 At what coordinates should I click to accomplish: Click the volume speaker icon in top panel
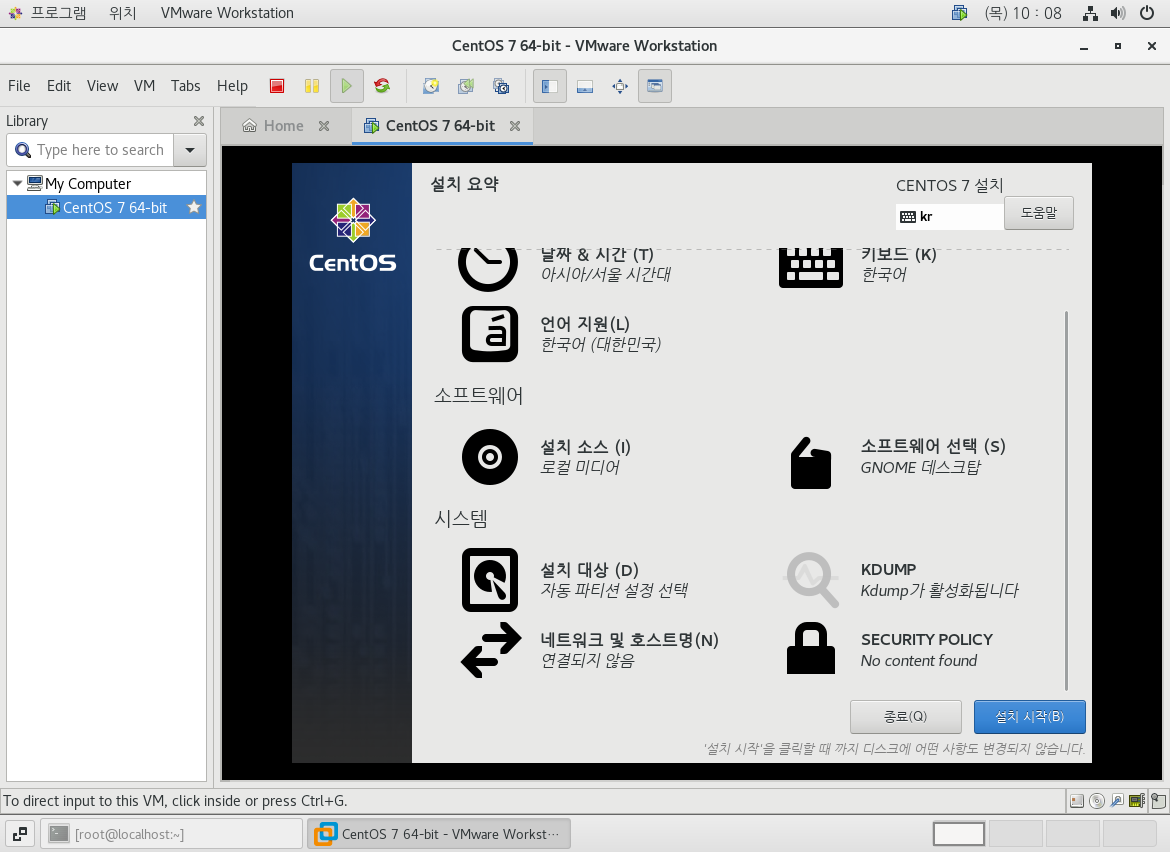[x=1118, y=13]
